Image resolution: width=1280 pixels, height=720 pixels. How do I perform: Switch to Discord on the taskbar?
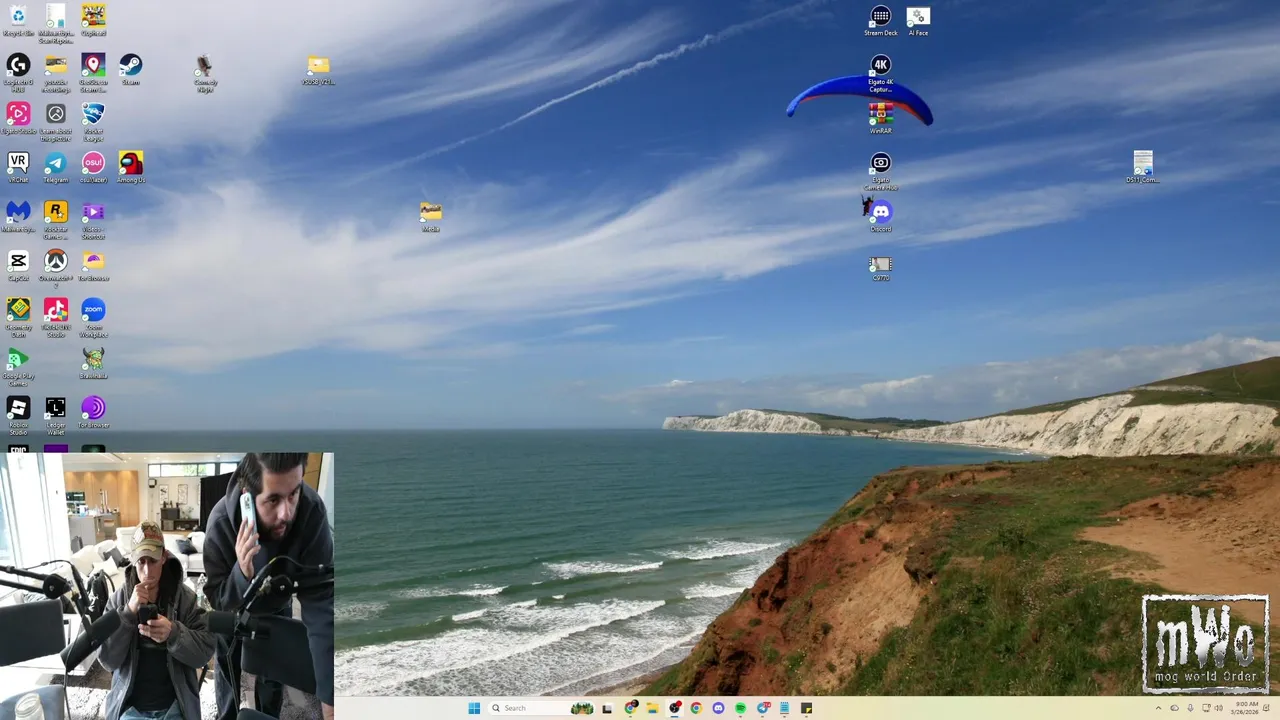pos(718,708)
